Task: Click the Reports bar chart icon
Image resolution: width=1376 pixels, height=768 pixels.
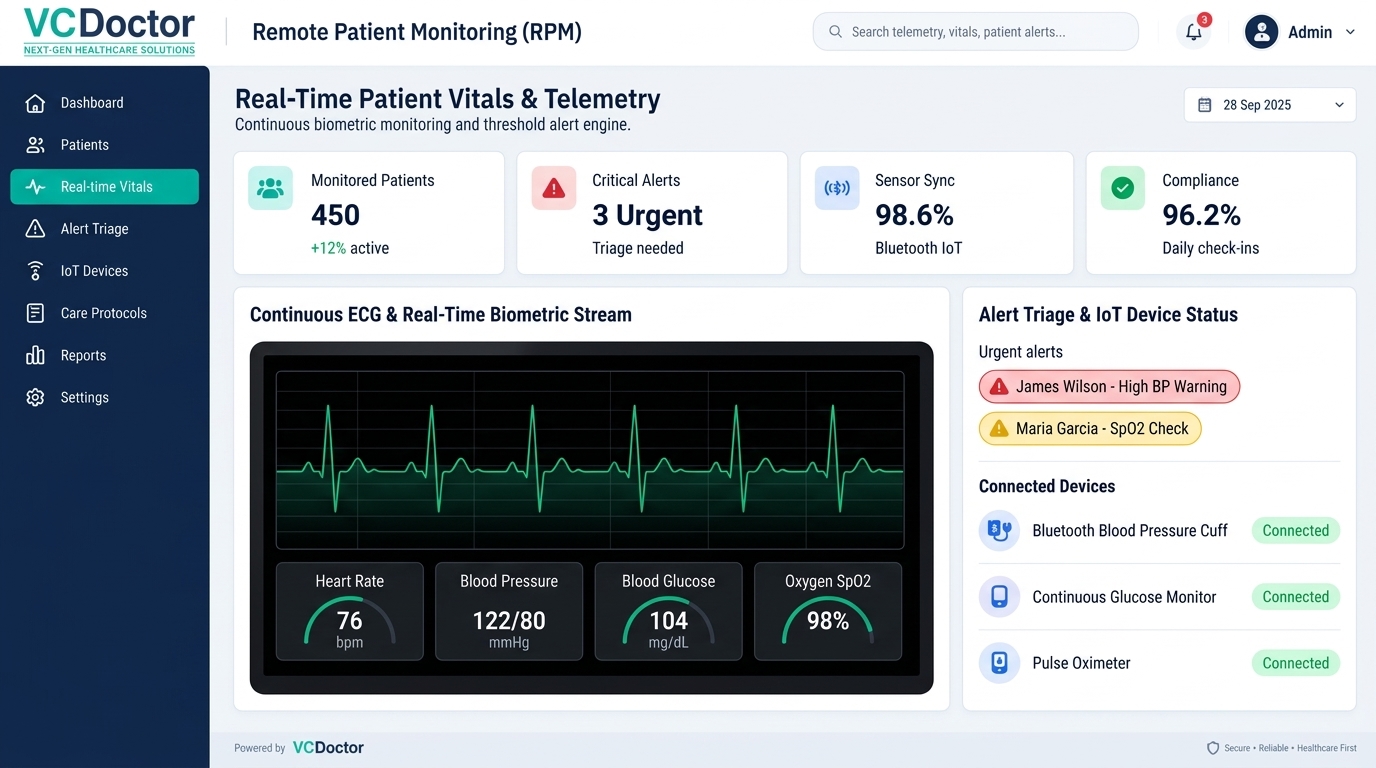Action: point(35,355)
